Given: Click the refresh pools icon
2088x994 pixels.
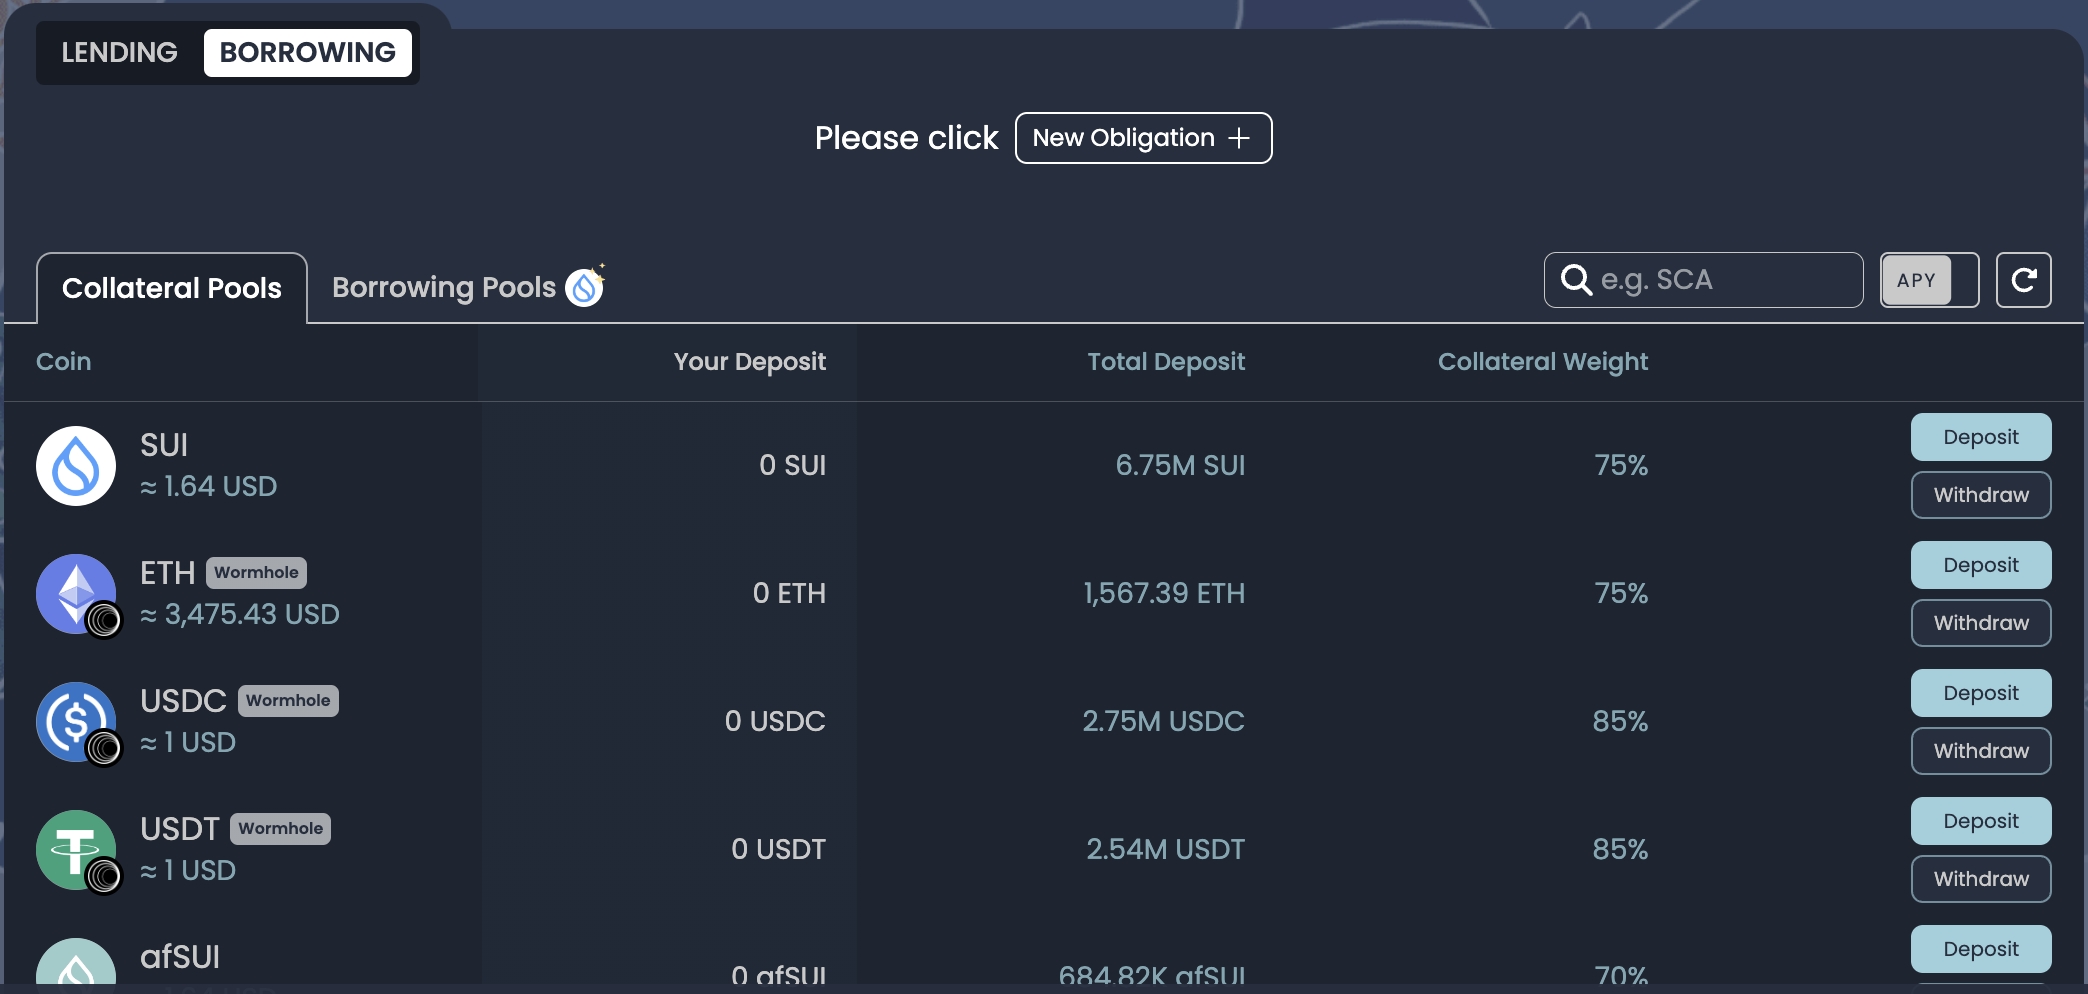Looking at the screenshot, I should tap(2023, 280).
